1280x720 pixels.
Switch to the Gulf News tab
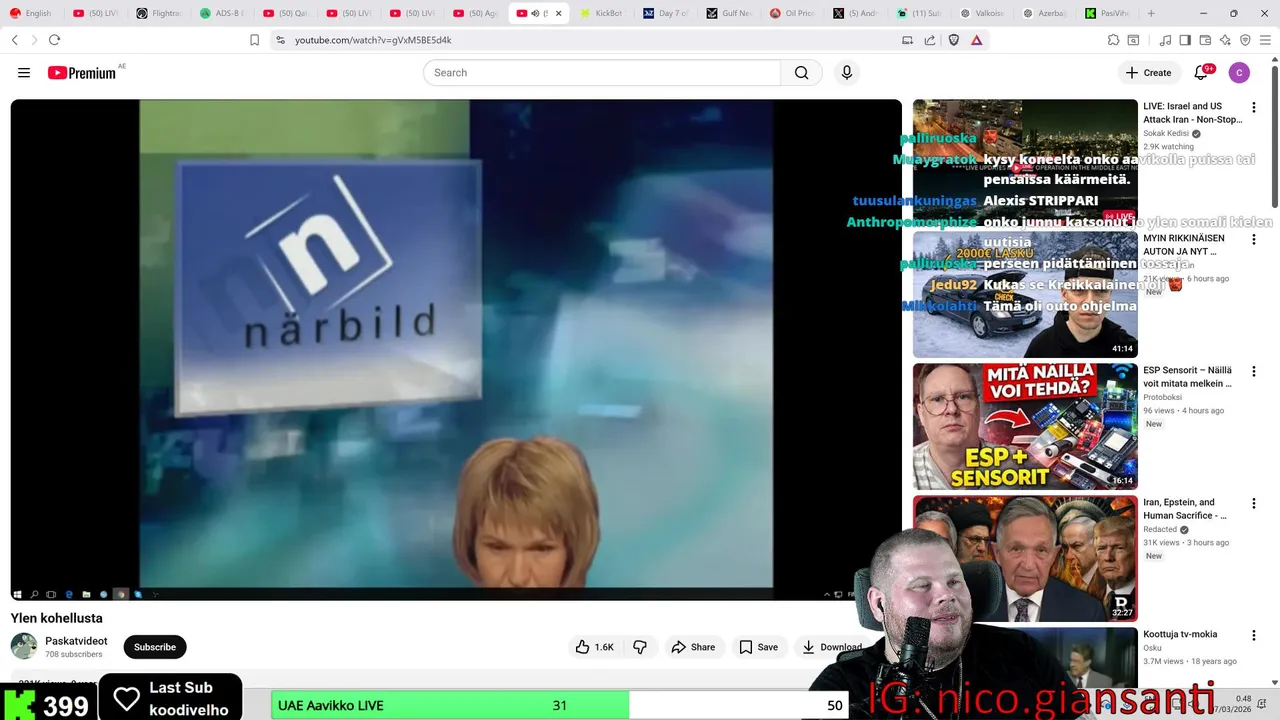[729, 13]
